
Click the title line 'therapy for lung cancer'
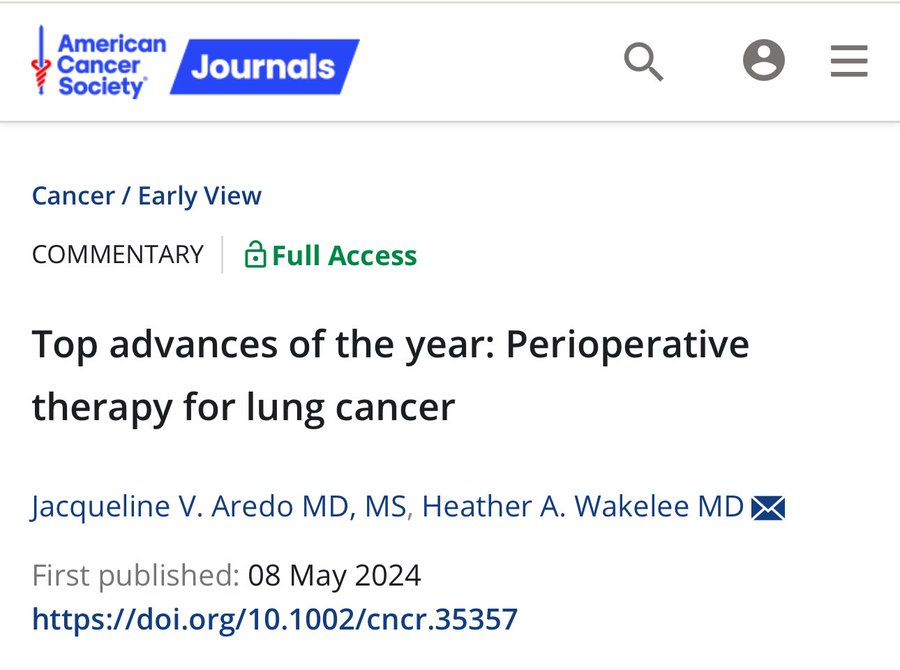tap(243, 408)
